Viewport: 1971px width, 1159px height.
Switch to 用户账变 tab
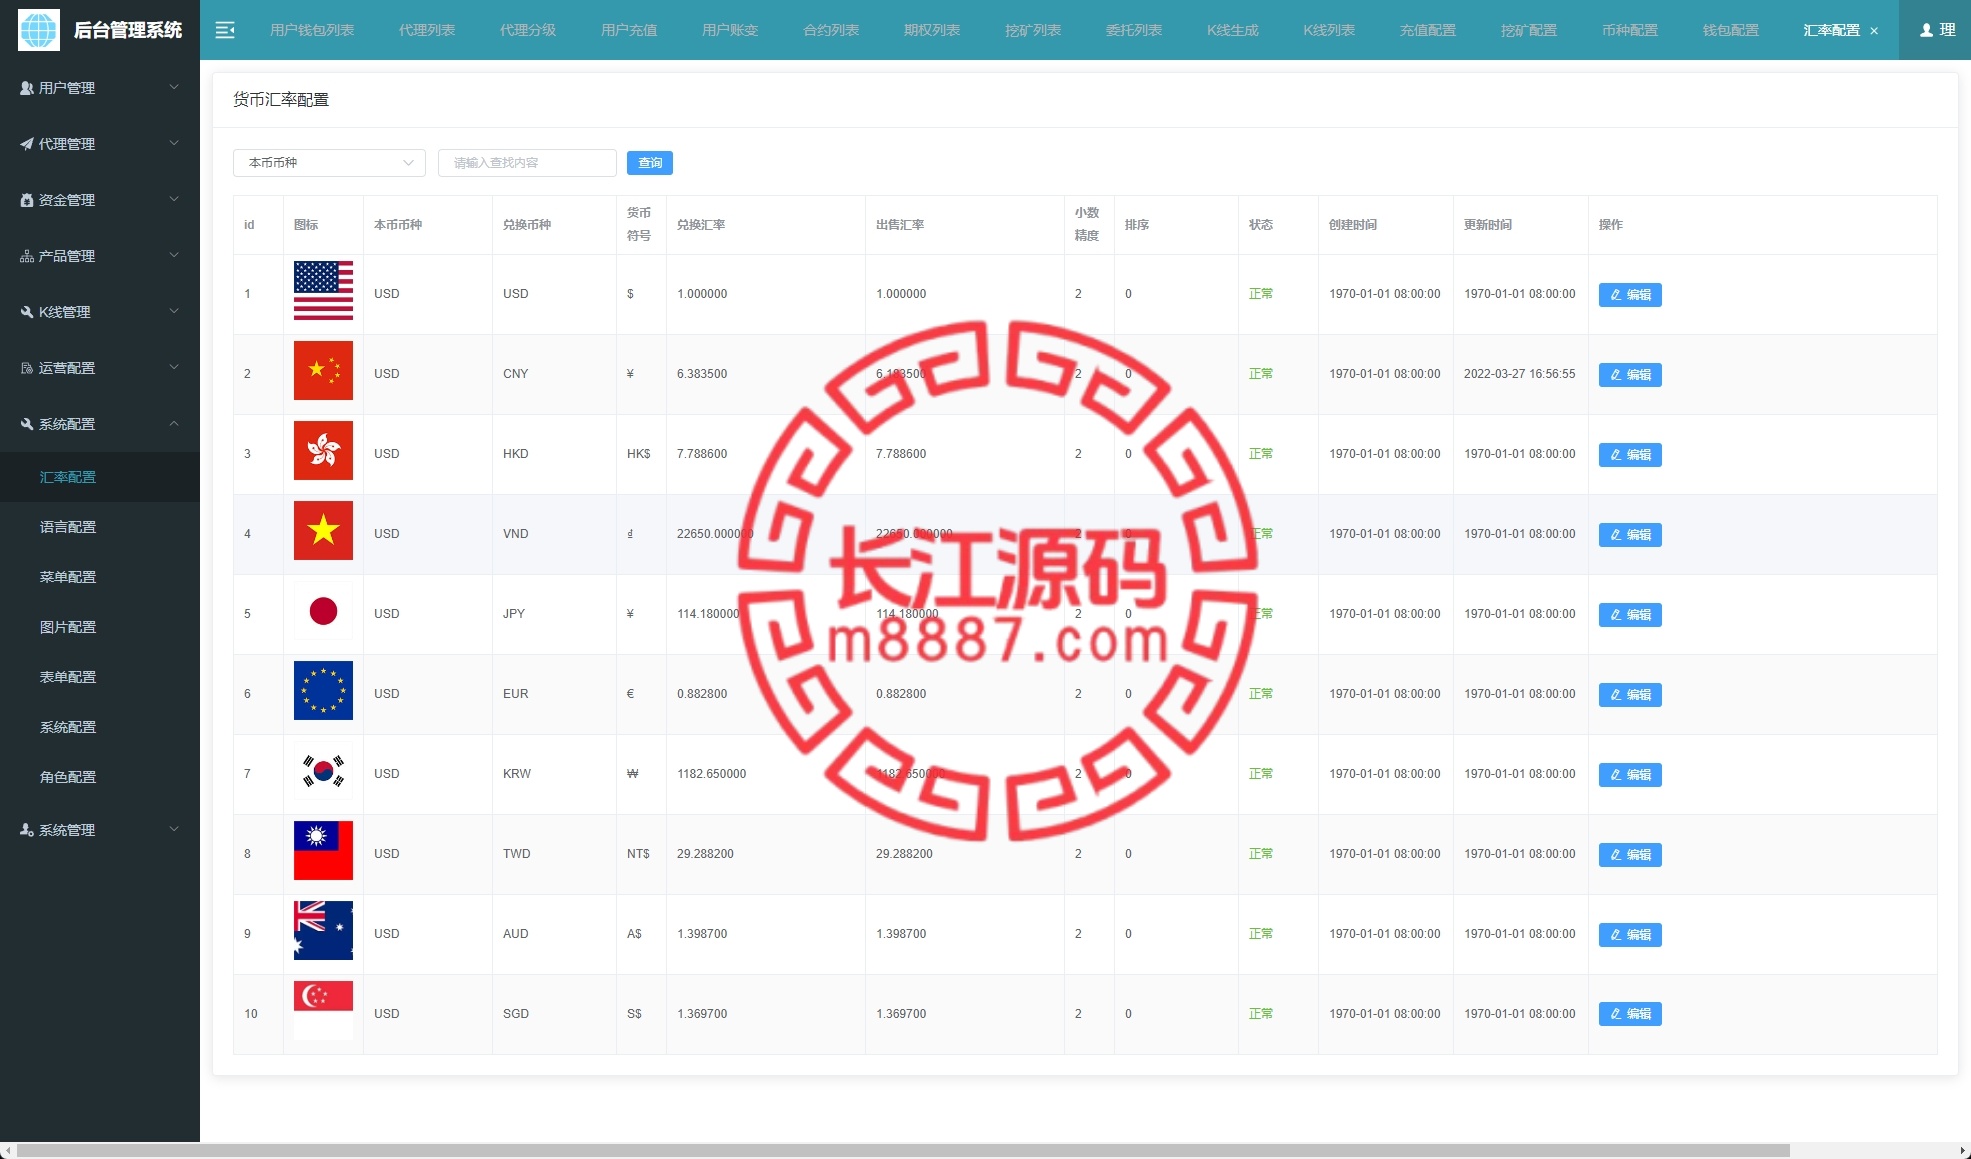(x=730, y=30)
